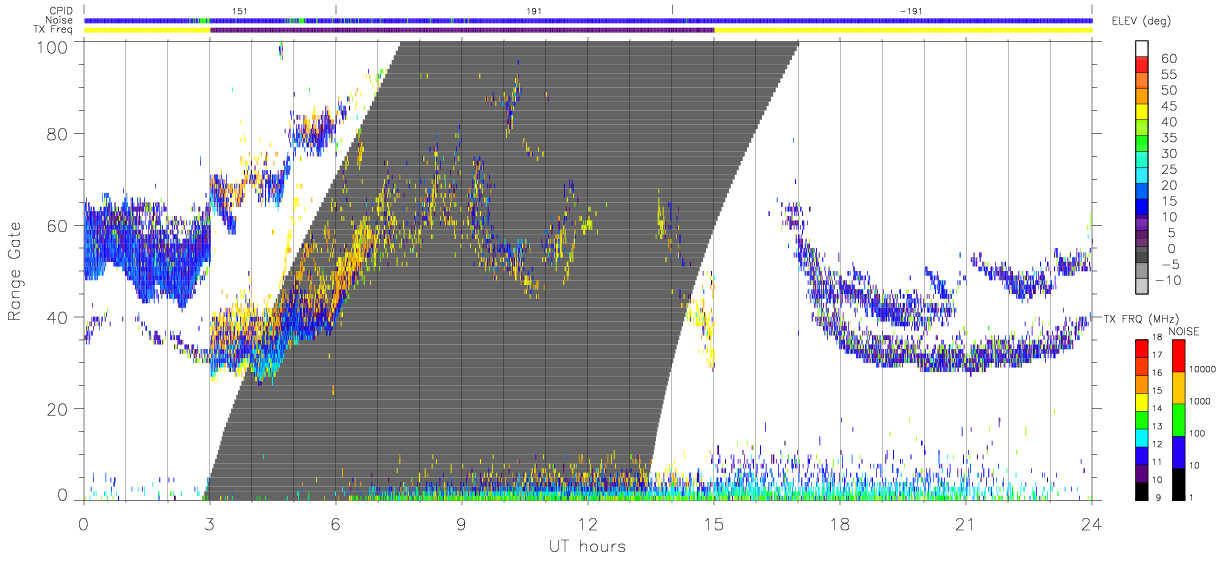The height and width of the screenshot is (567, 1228).
Task: Select the 'CPID' row label
Action: (60, 9)
